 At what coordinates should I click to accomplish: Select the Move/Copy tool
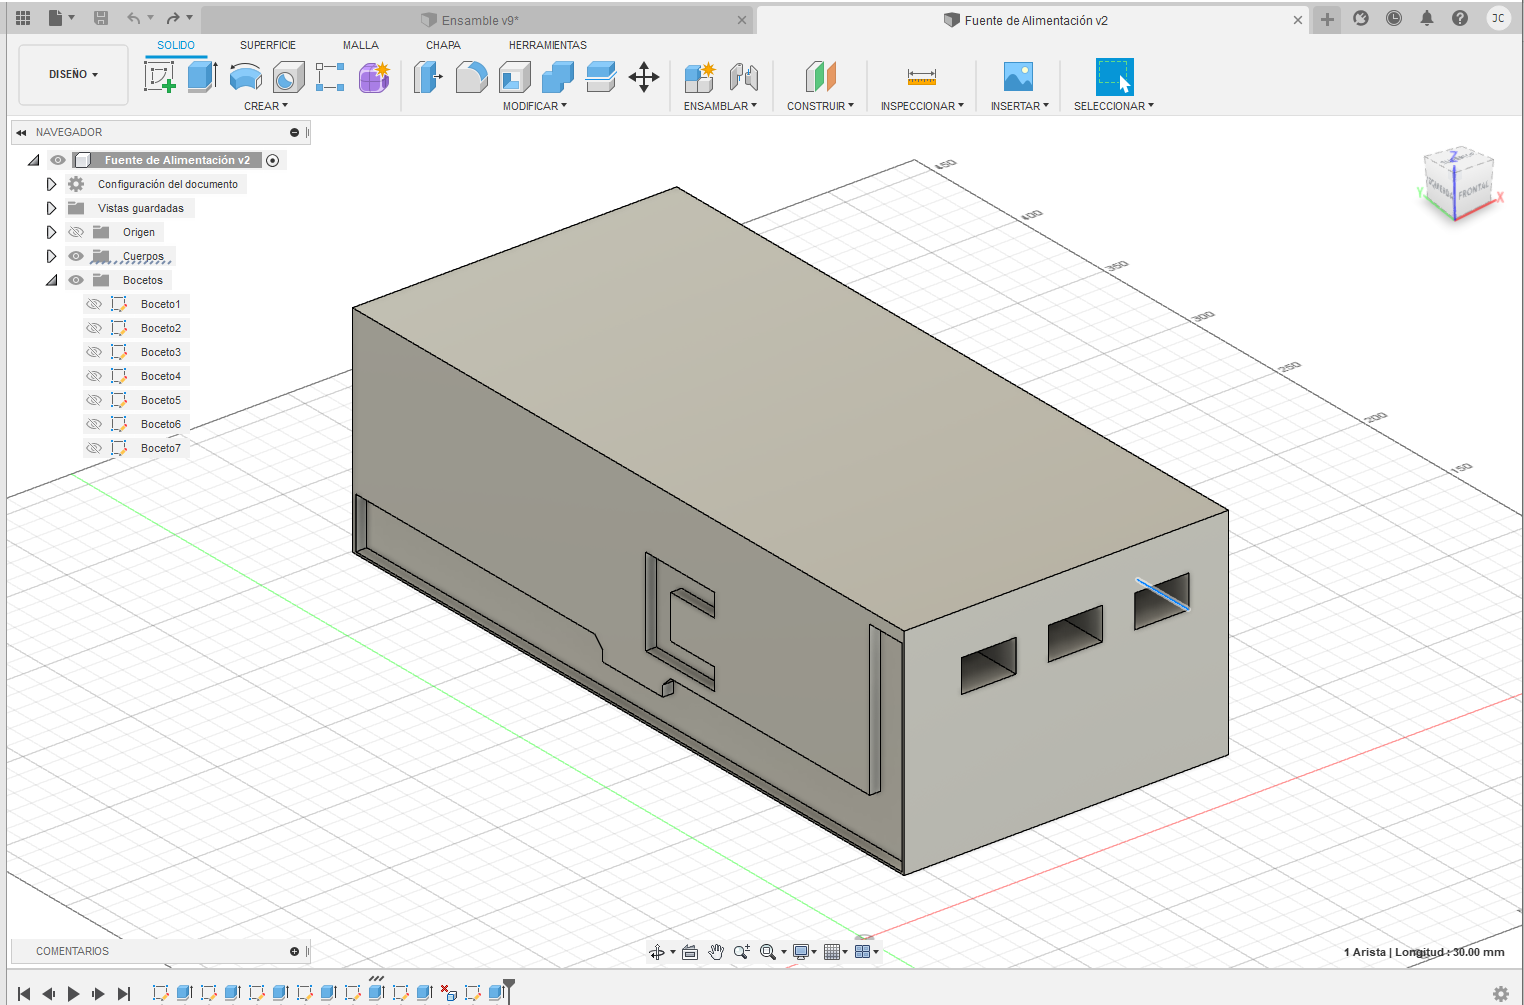coord(644,77)
